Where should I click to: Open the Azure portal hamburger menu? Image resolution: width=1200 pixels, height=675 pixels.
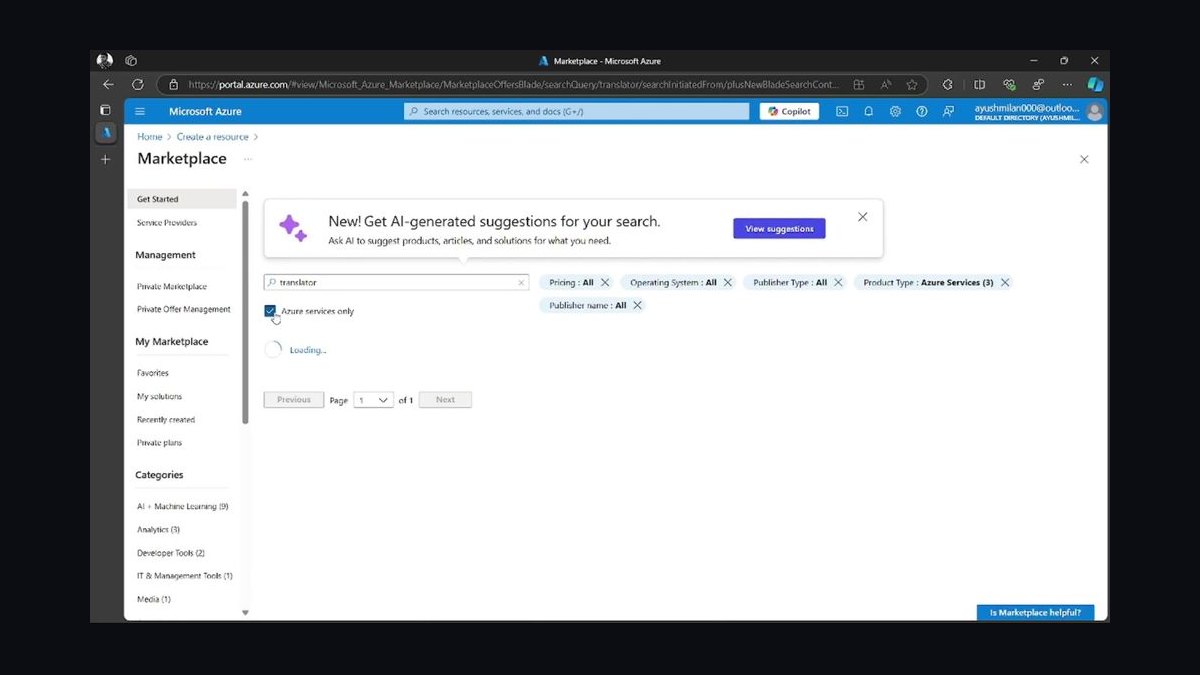140,111
